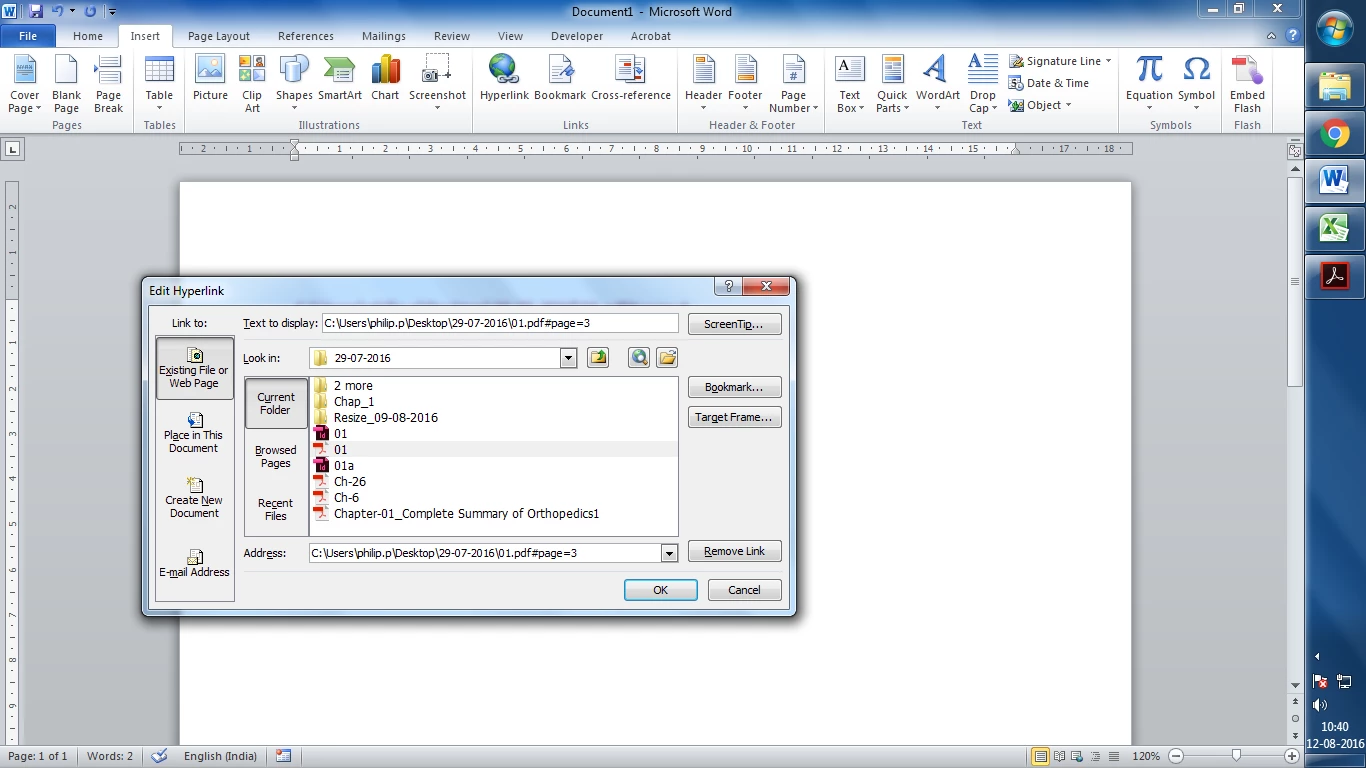Open Page Number options
Image resolution: width=1366 pixels, height=768 pixels.
click(x=793, y=85)
